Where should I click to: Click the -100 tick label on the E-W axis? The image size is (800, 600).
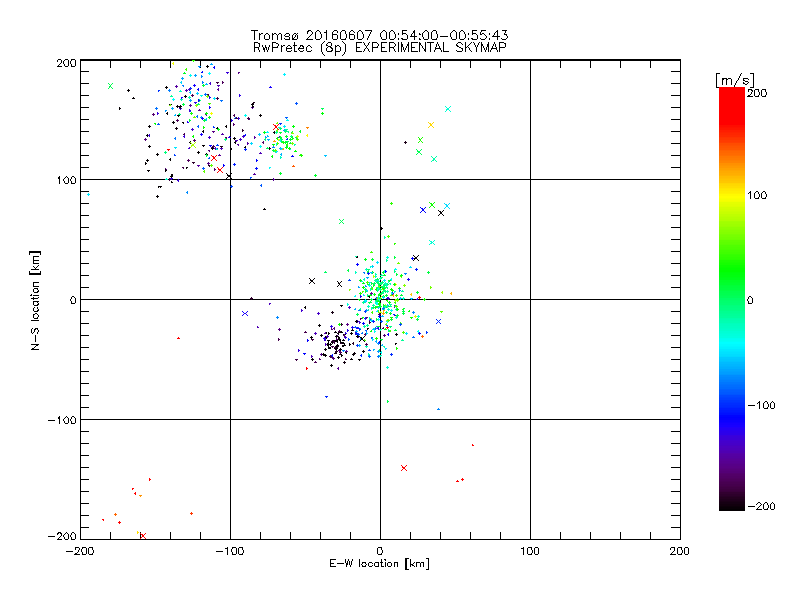230,551
